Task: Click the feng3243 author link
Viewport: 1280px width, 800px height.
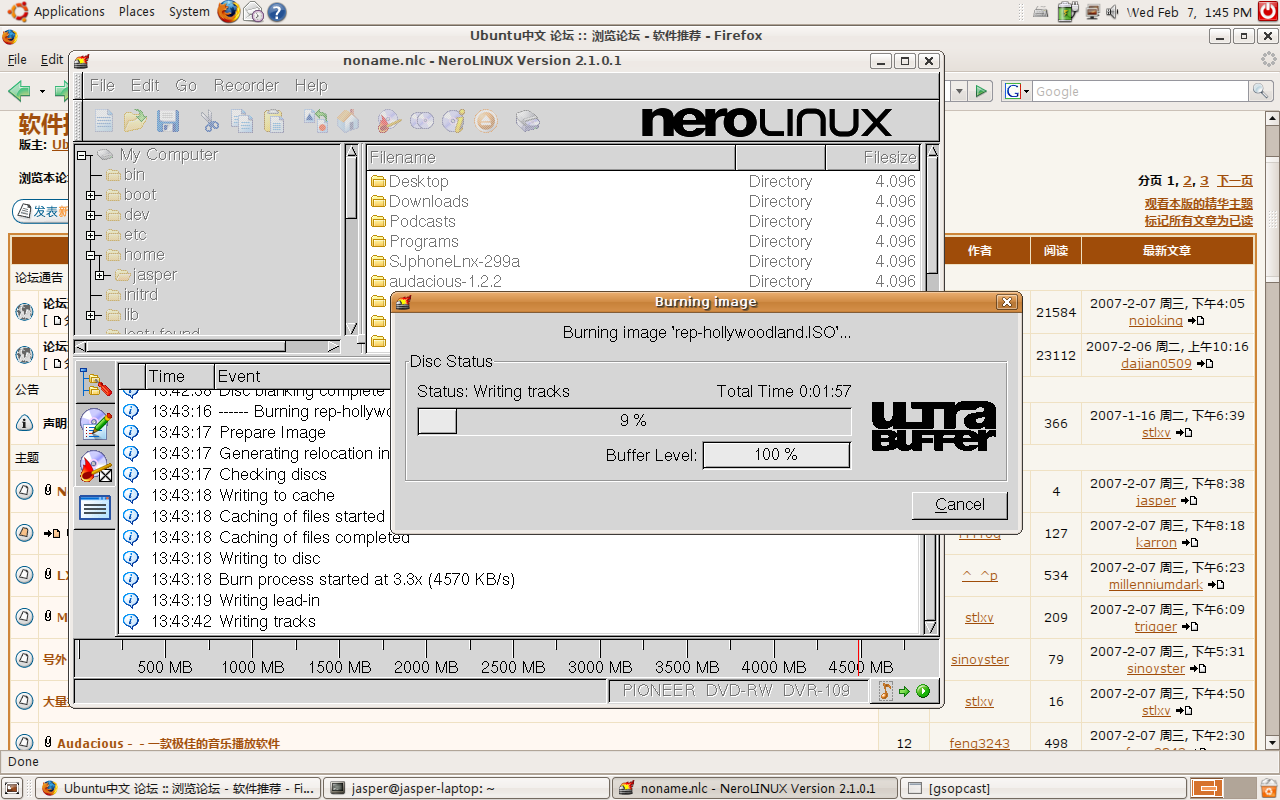Action: (980, 743)
